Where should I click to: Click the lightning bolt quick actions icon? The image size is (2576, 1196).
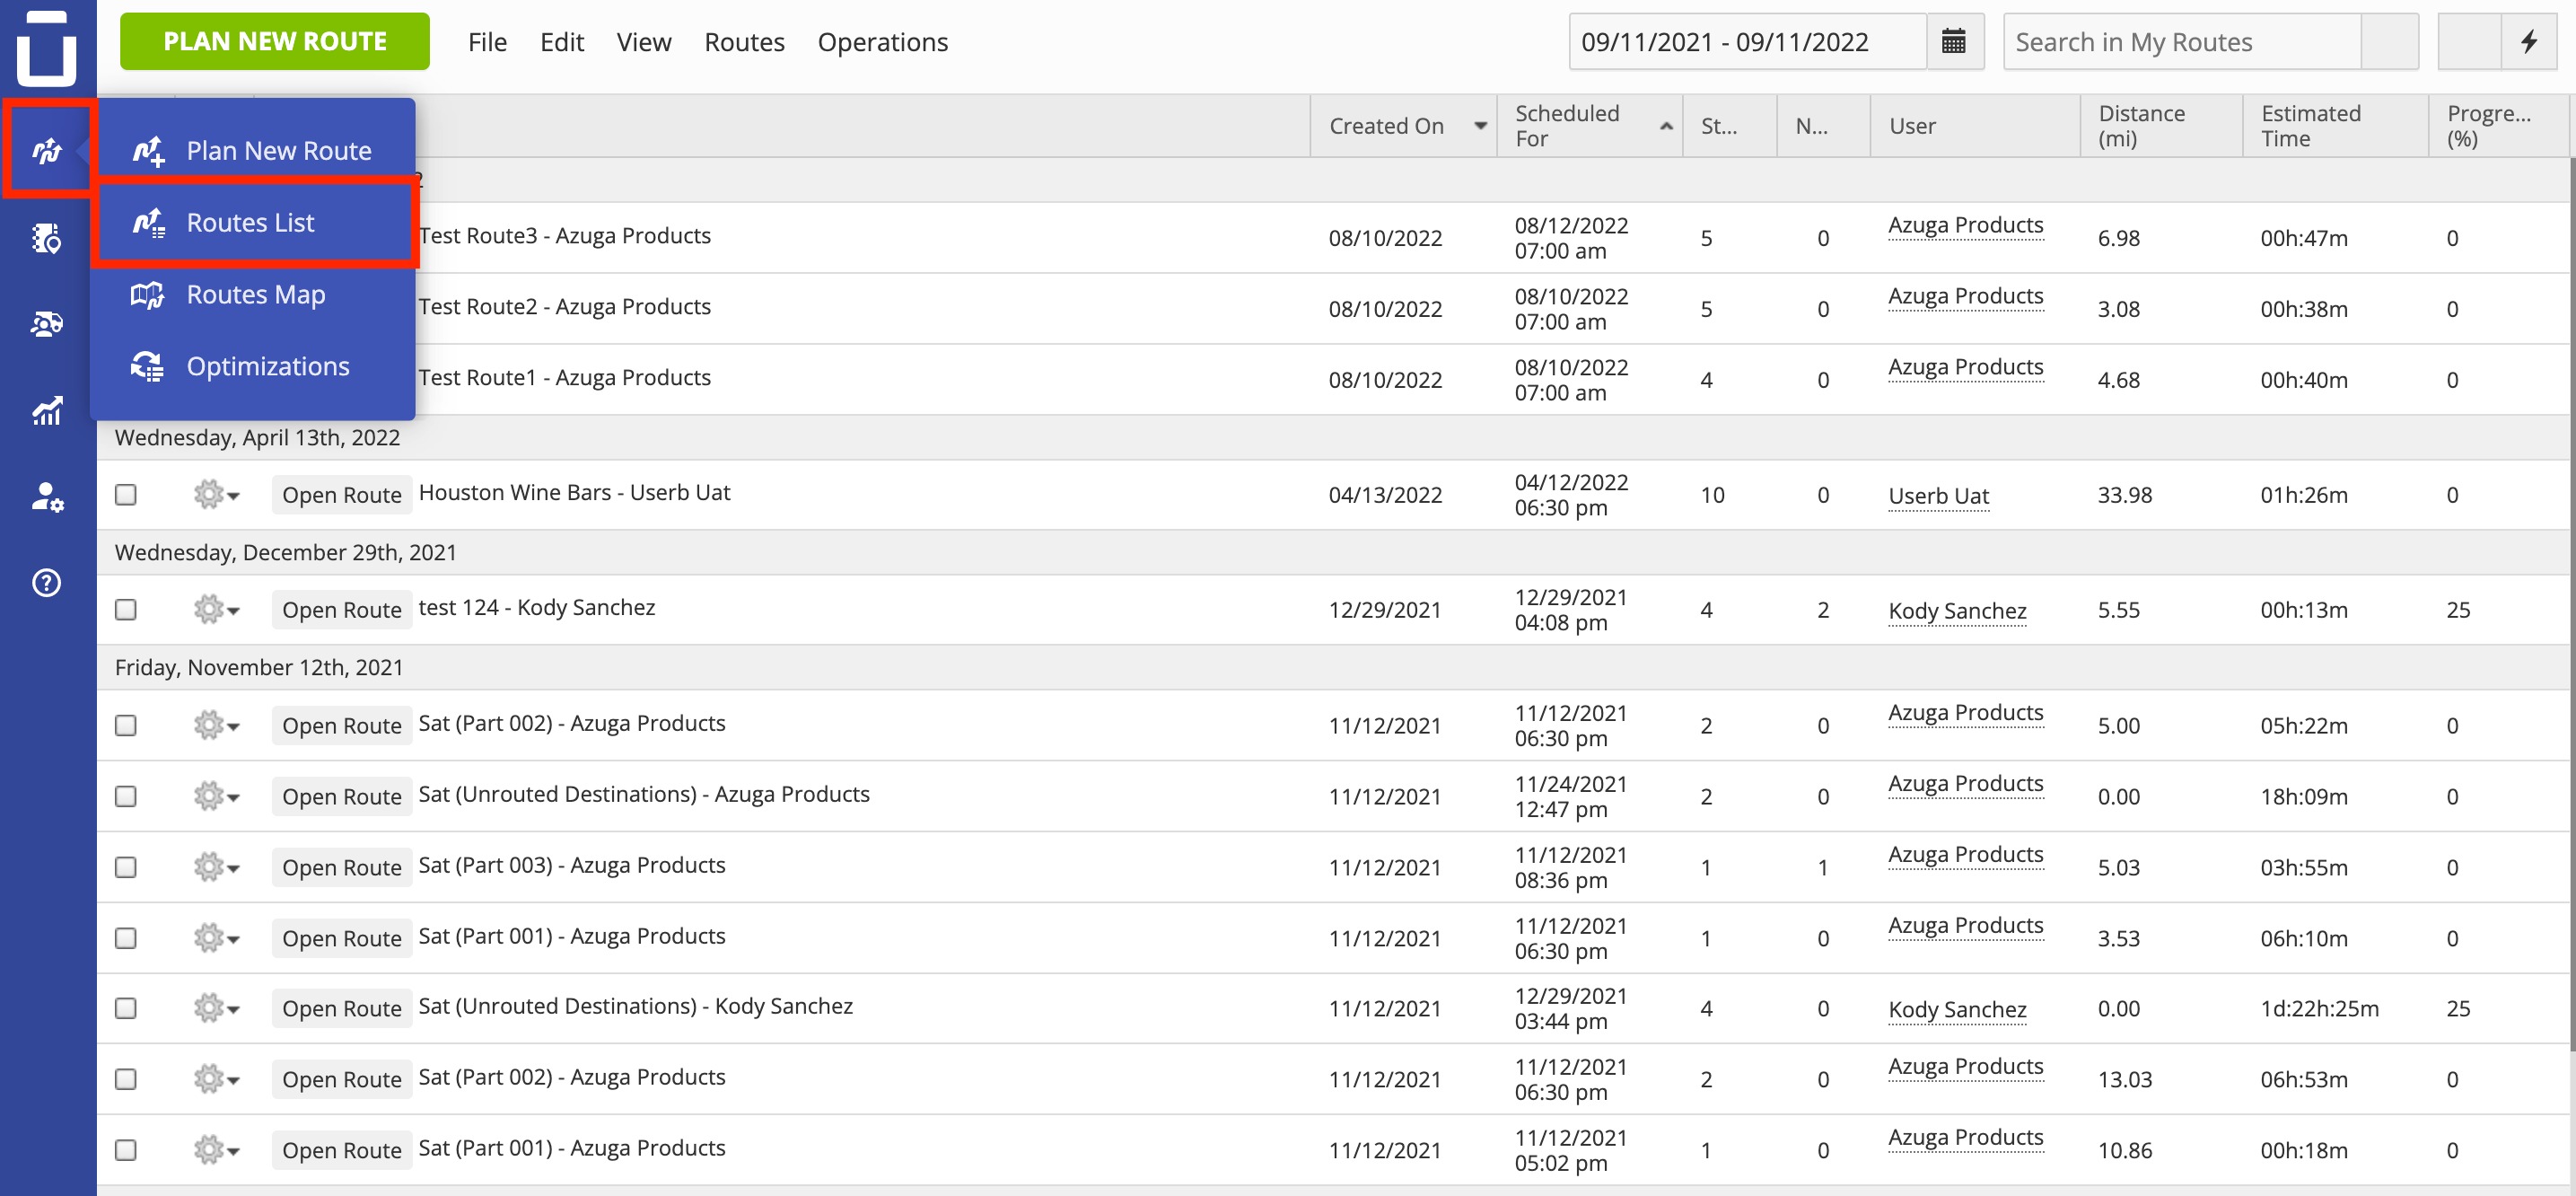(x=2529, y=42)
